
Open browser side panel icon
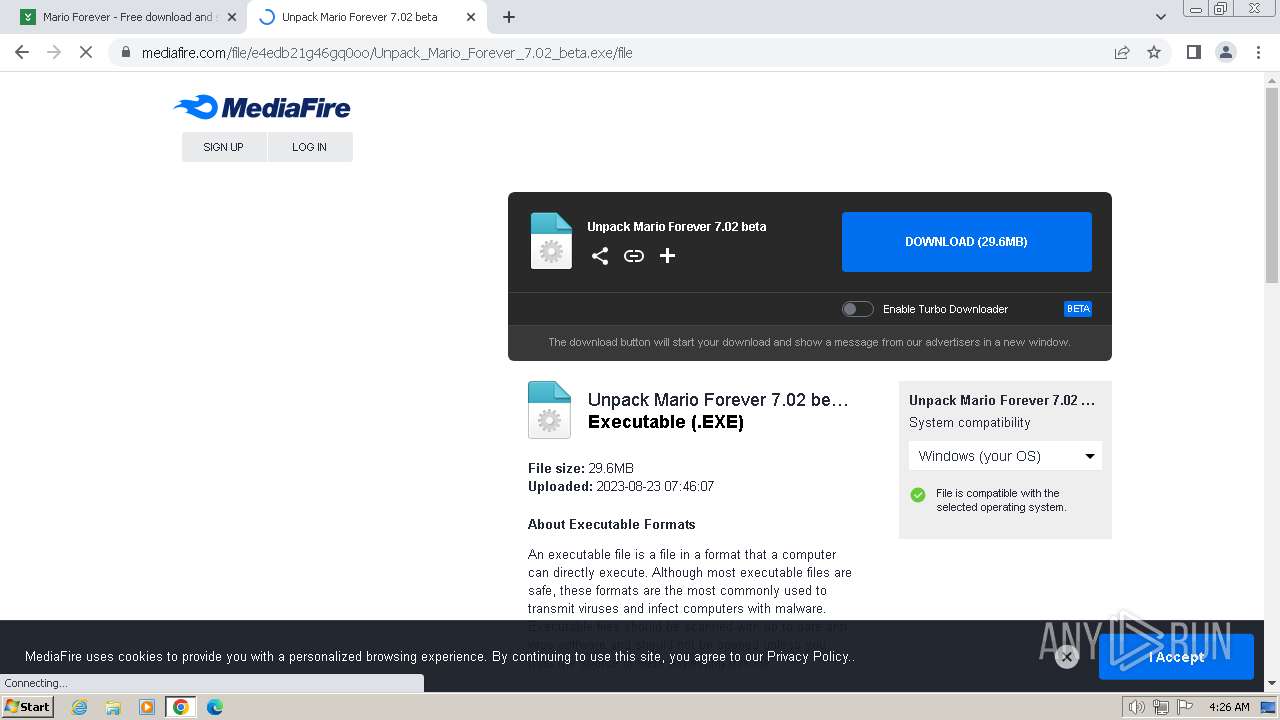click(1193, 52)
